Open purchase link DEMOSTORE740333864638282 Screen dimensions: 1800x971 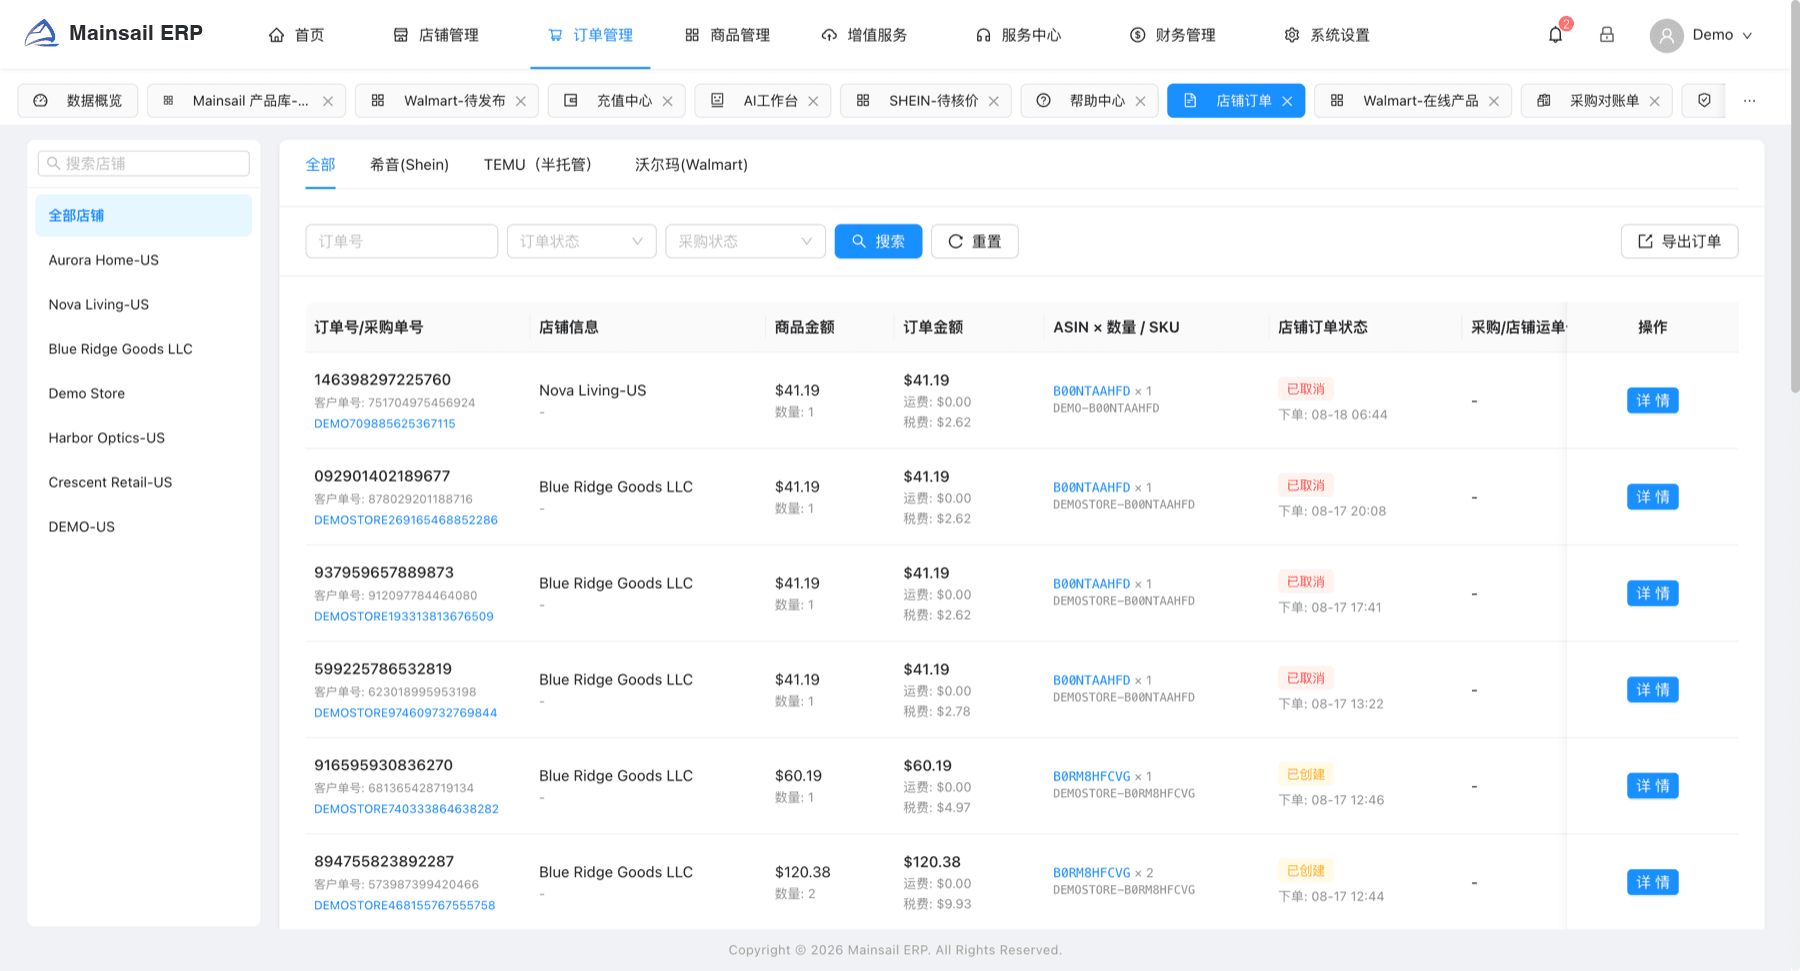coord(406,809)
